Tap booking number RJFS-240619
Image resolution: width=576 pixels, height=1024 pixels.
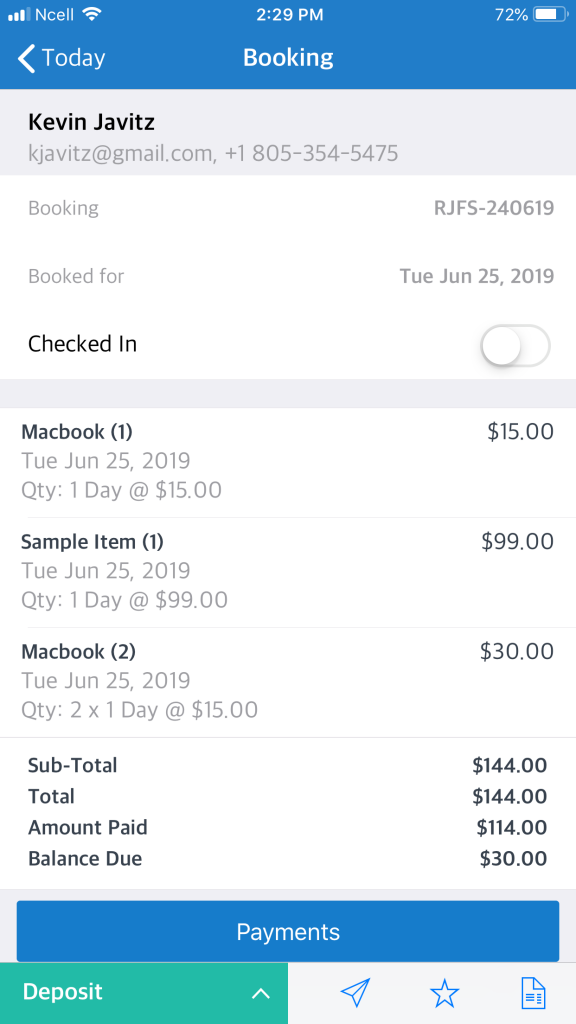pos(494,208)
